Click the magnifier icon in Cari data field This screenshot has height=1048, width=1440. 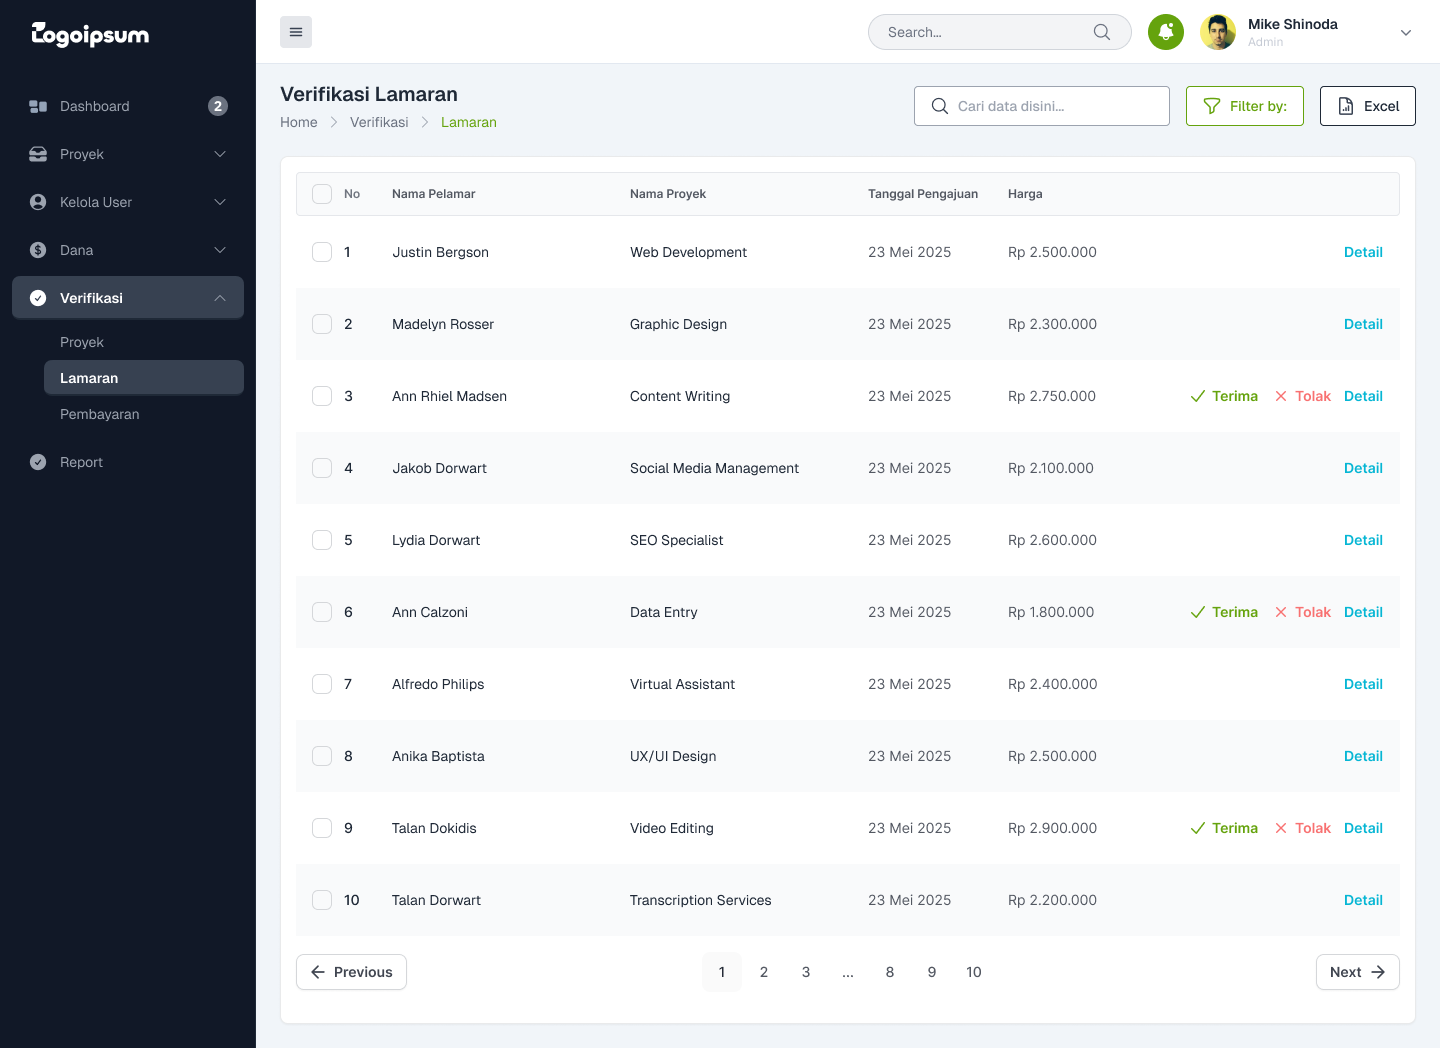[x=940, y=106]
